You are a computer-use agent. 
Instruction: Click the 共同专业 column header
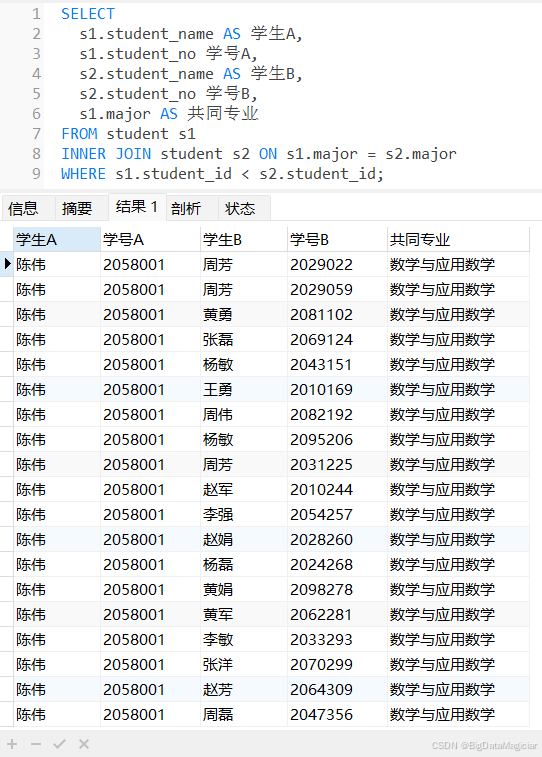459,239
